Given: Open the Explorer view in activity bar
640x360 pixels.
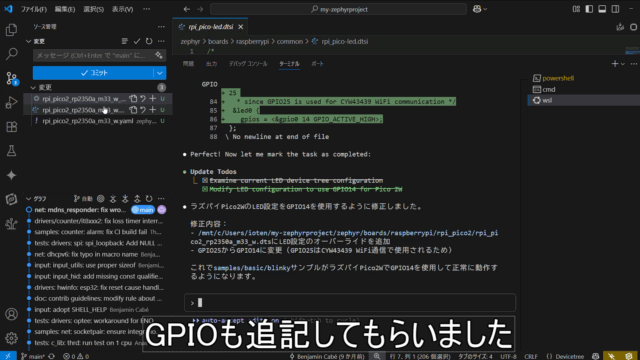Looking at the screenshot, I should (11, 30).
